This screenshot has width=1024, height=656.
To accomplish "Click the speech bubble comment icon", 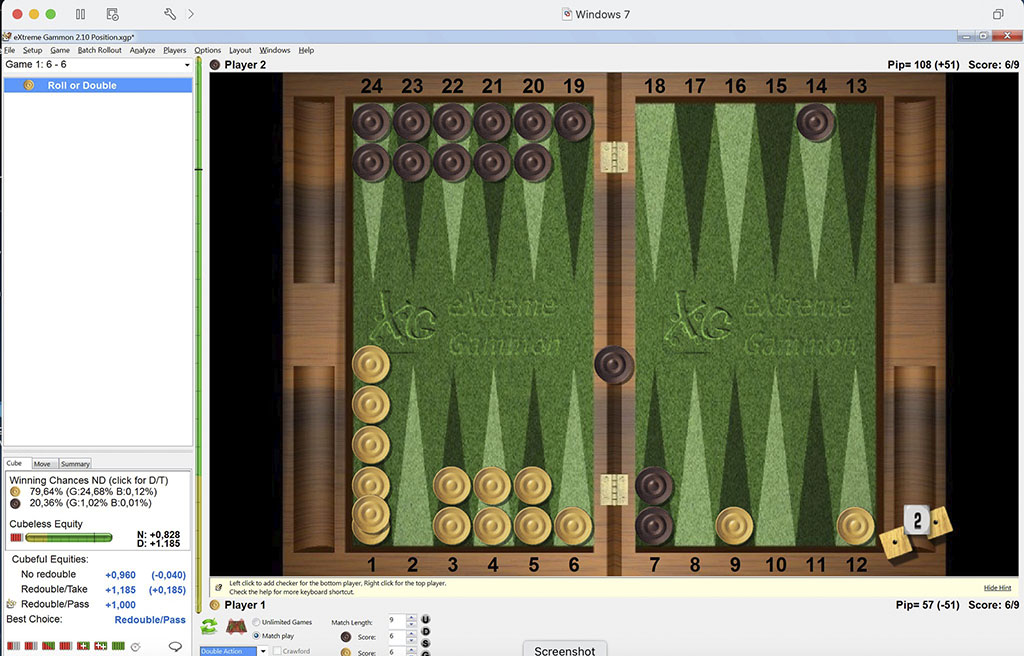I will point(175,646).
